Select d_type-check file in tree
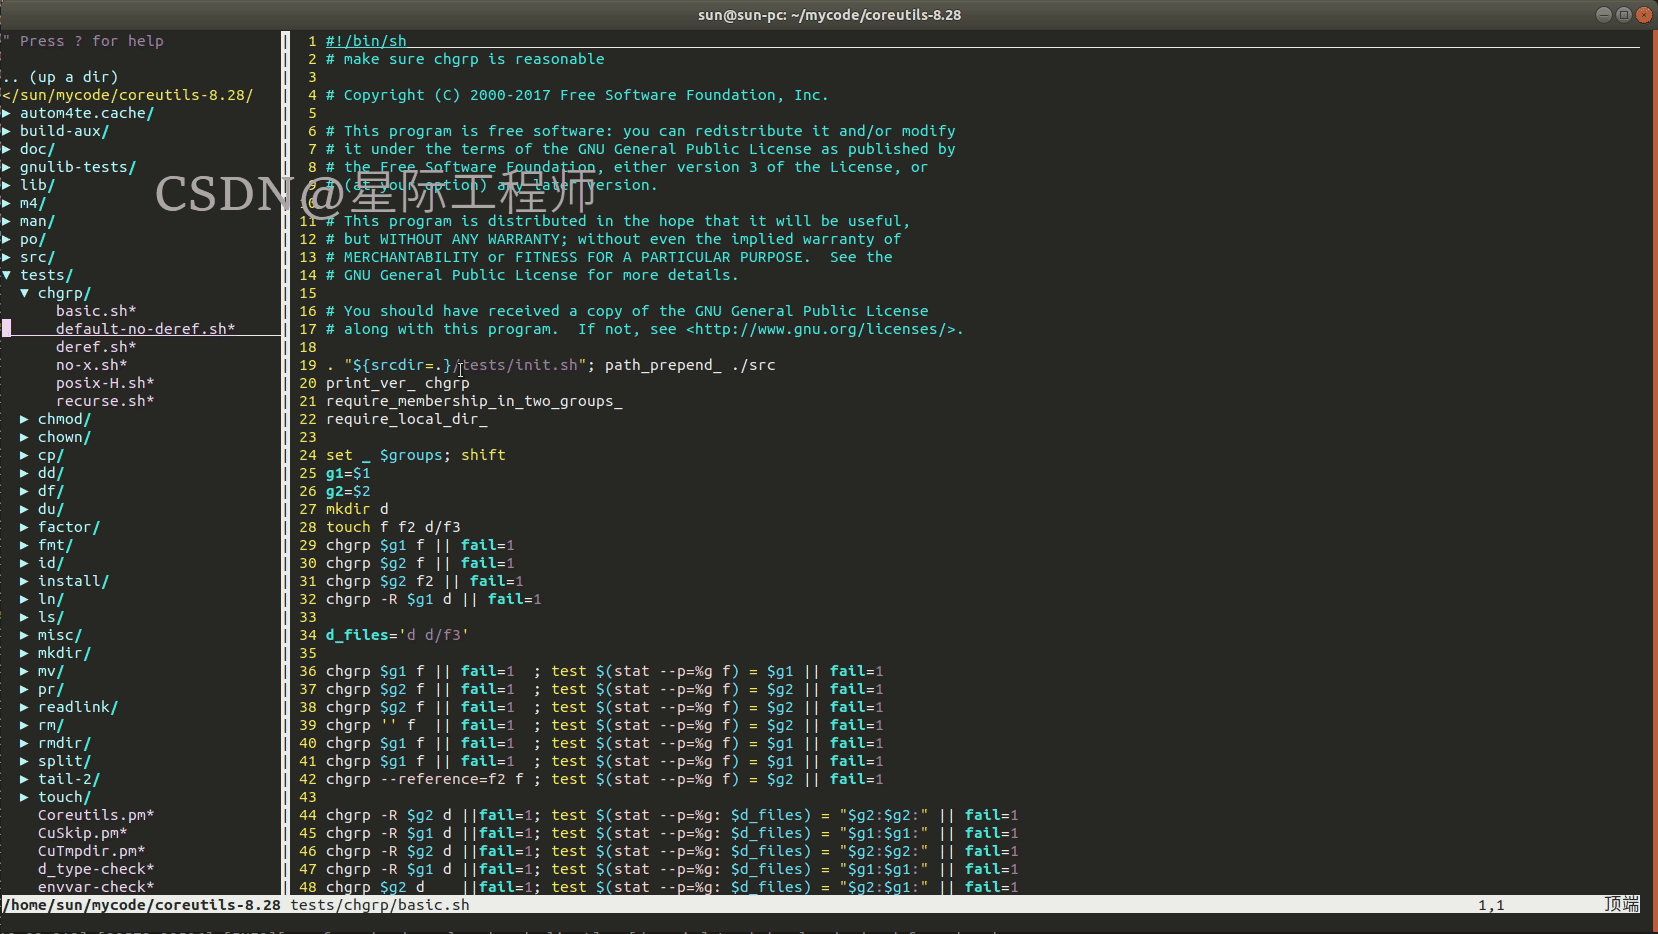Image resolution: width=1658 pixels, height=934 pixels. pos(96,869)
